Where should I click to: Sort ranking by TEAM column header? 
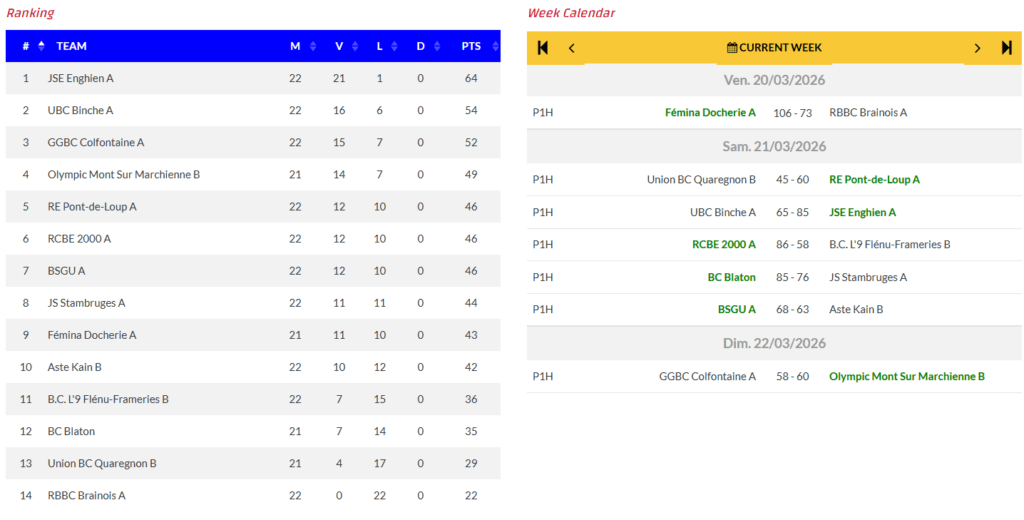tap(71, 46)
